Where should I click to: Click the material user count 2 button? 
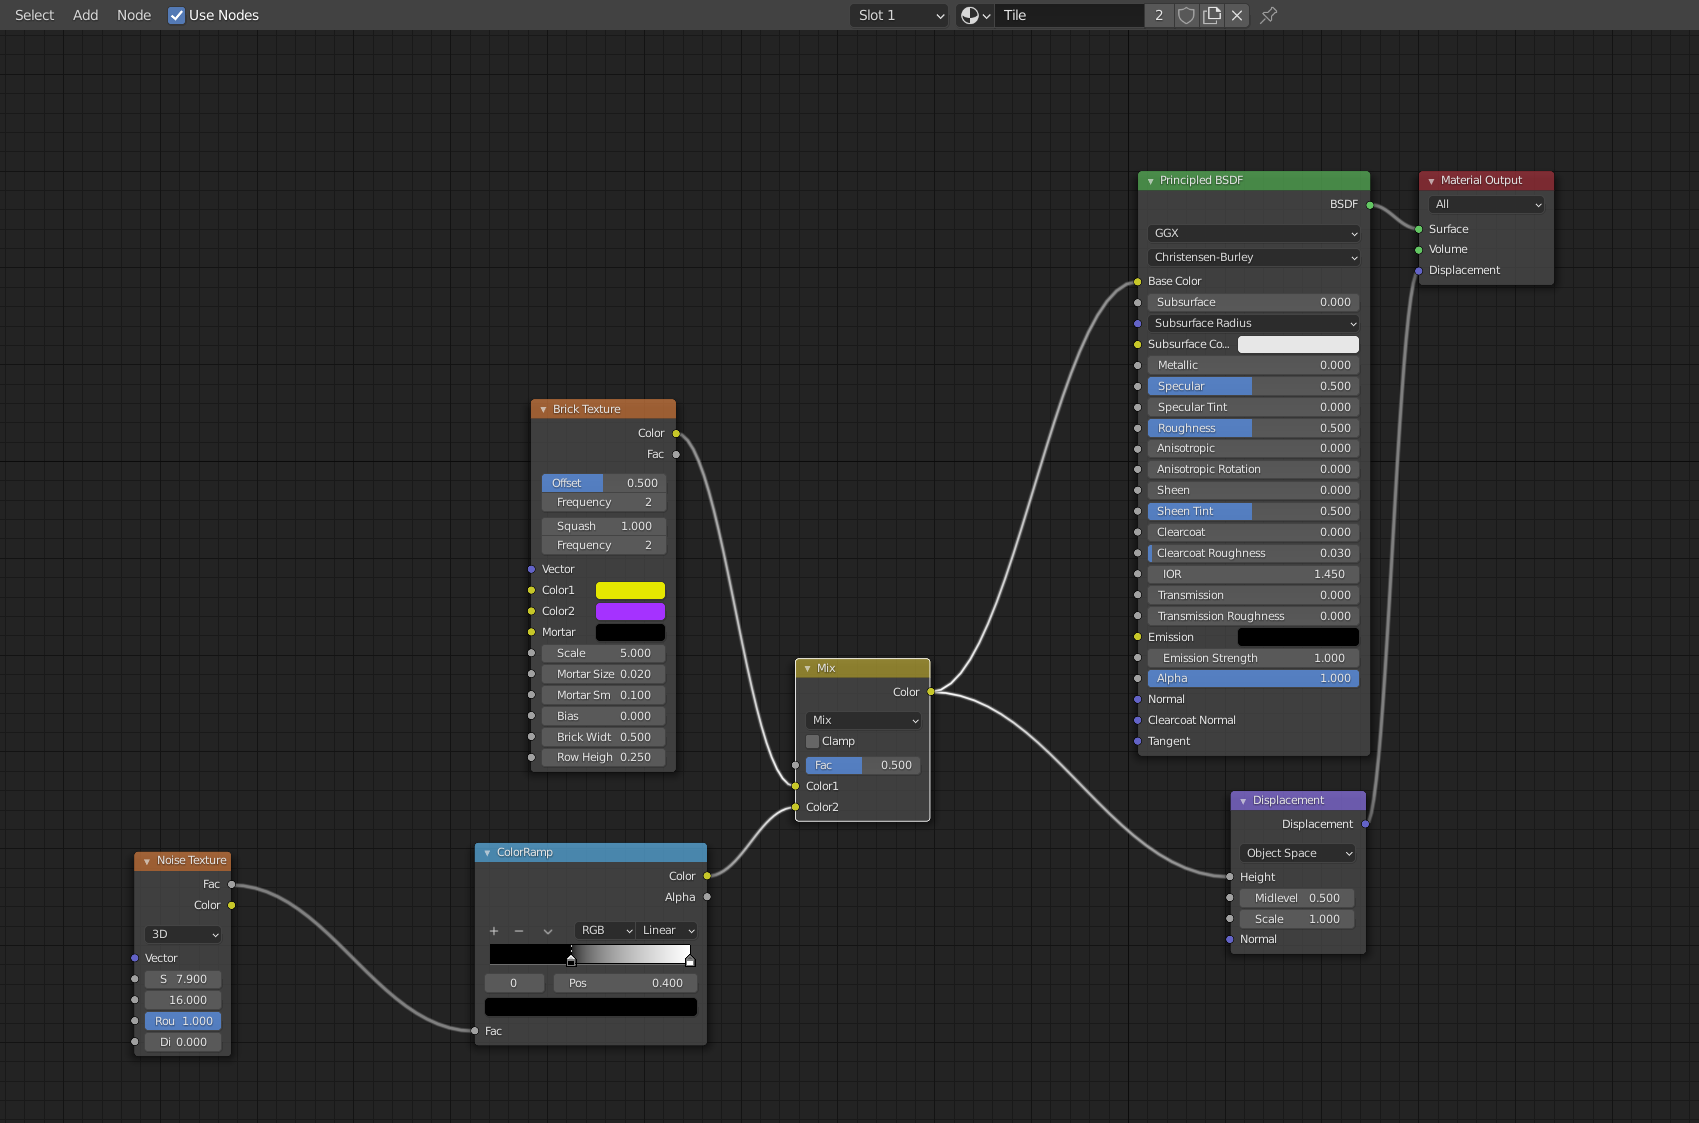point(1159,15)
